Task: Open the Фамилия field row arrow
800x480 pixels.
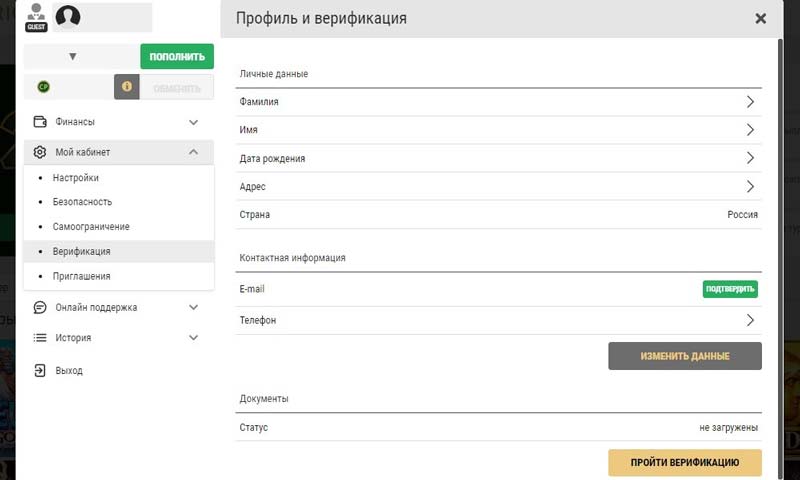Action: [x=750, y=102]
